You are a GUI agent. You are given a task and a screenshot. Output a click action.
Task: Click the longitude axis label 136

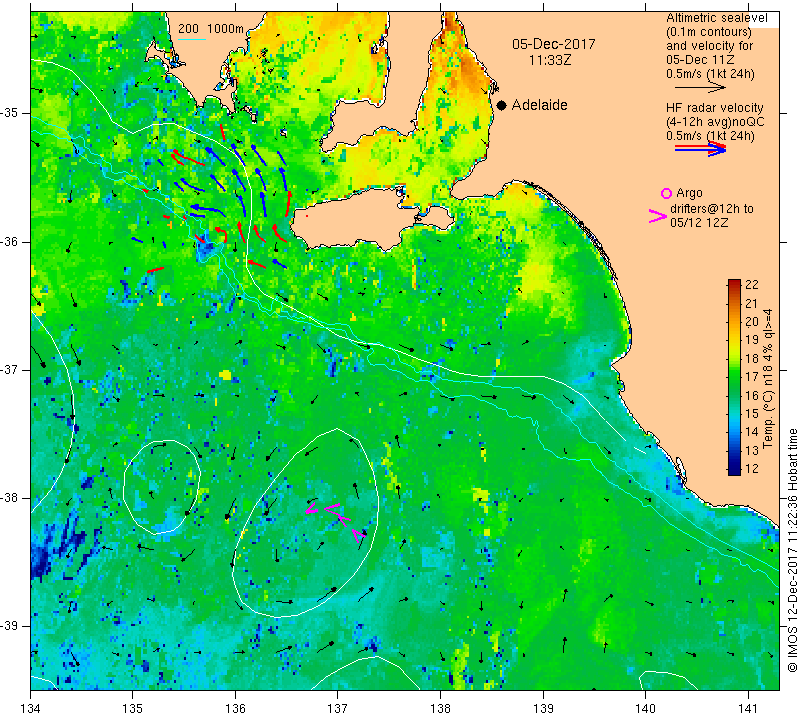(235, 709)
